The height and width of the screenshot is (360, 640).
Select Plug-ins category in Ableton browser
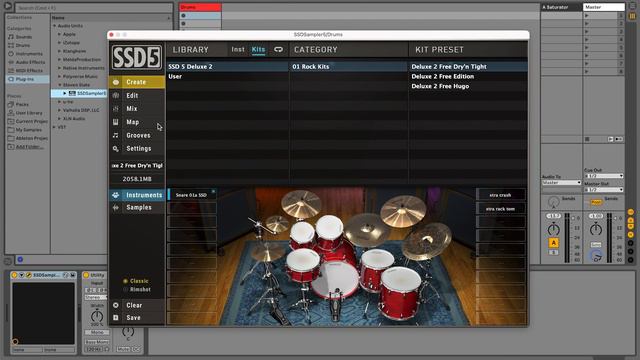click(x=27, y=79)
